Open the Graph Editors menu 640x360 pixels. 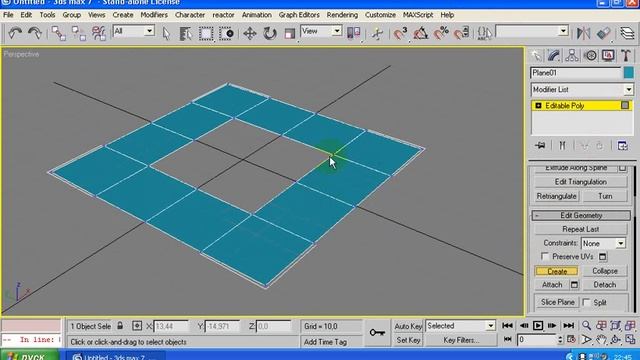(x=299, y=15)
